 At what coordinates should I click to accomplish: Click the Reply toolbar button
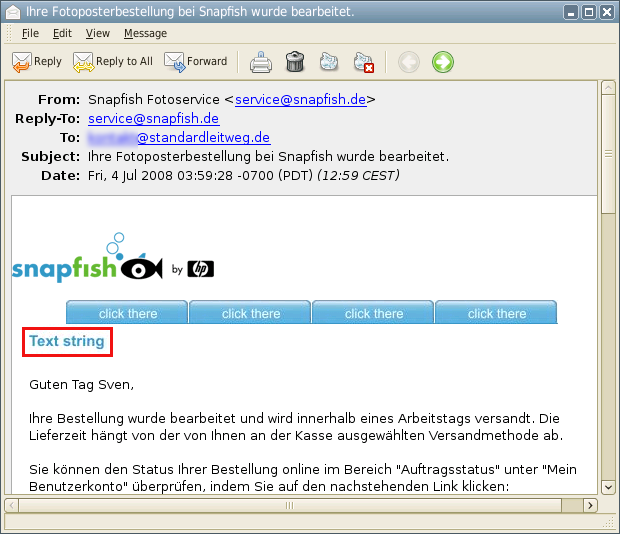[37, 62]
